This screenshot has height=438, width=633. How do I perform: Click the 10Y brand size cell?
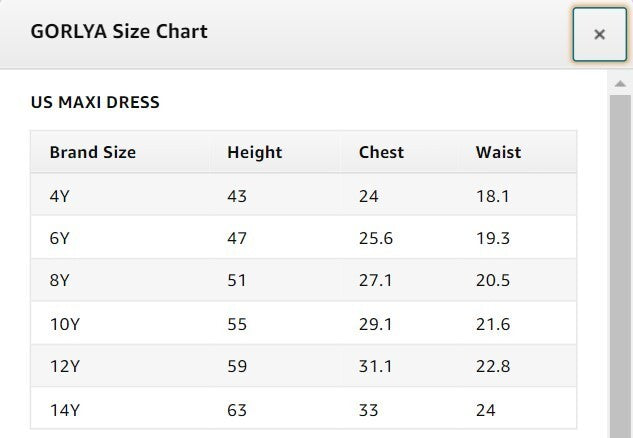[65, 324]
